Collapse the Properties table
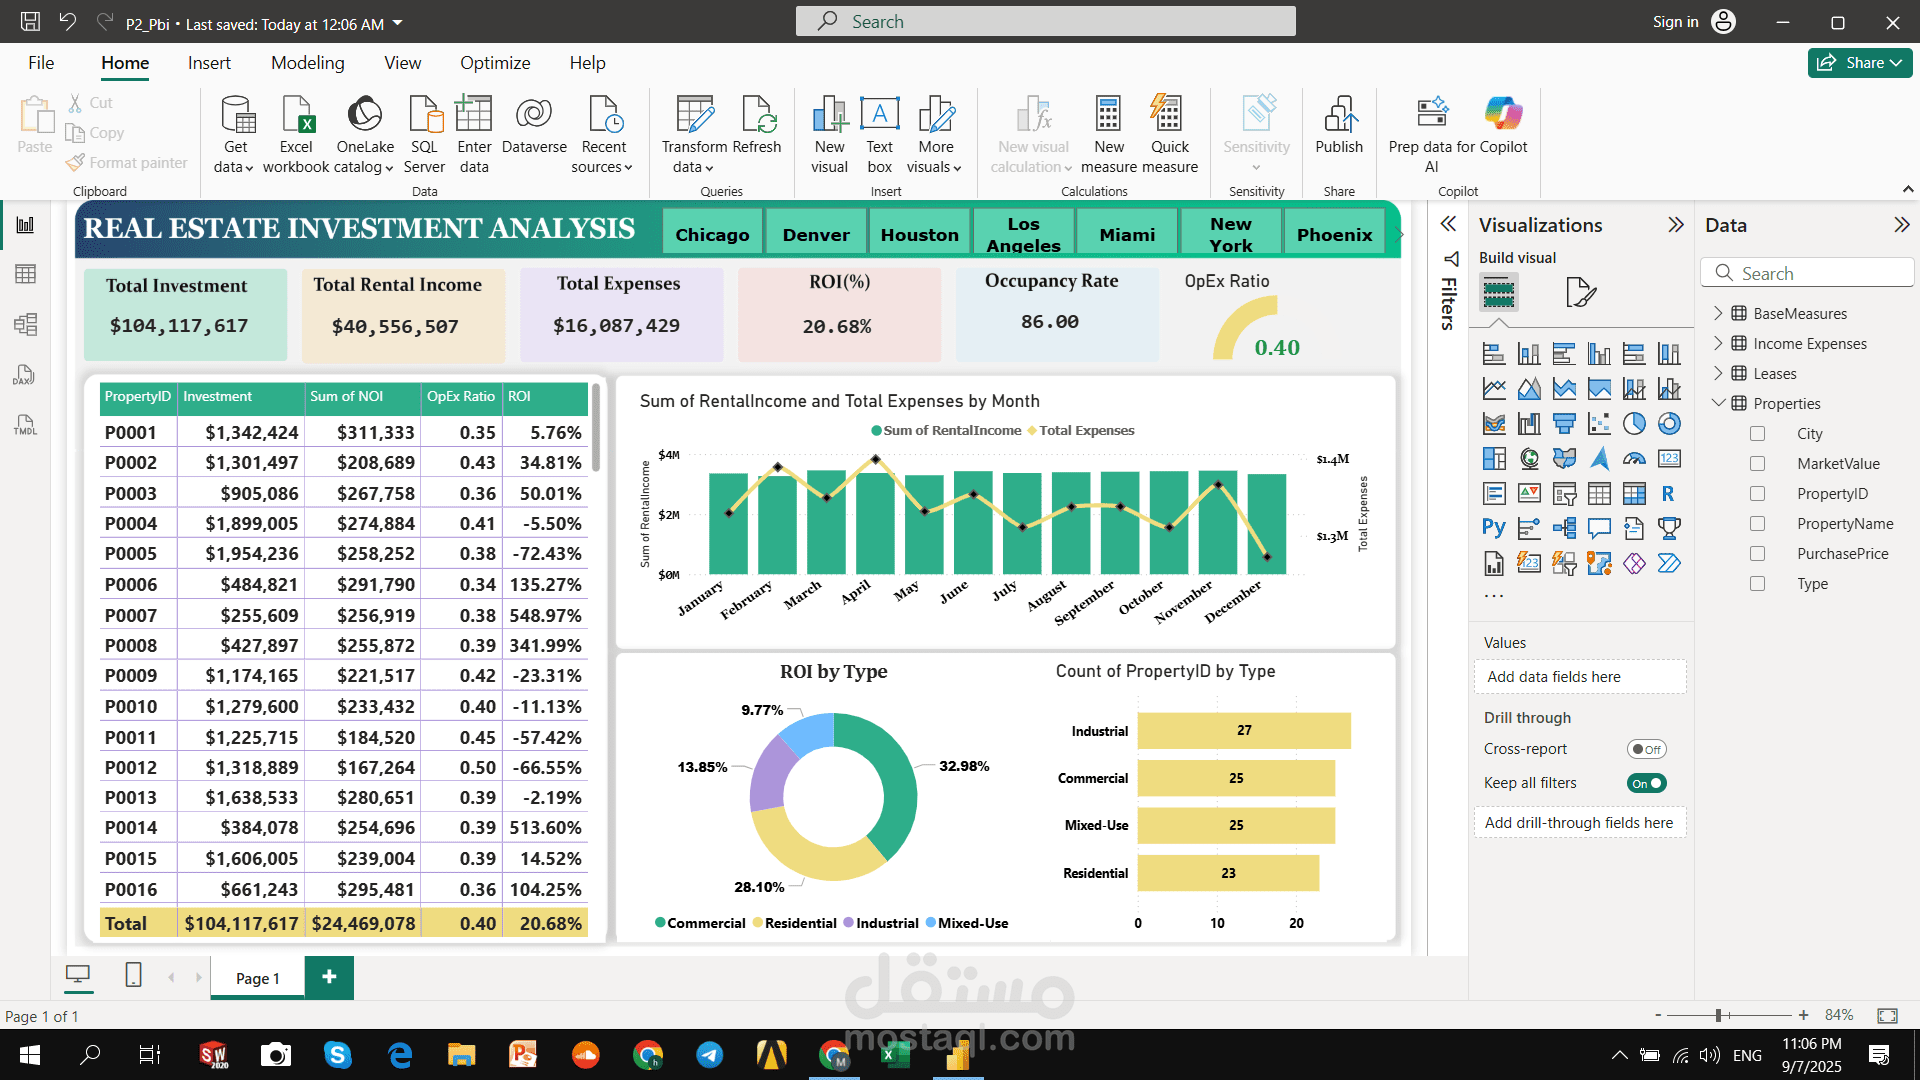This screenshot has height=1080, width=1920. [x=1718, y=403]
